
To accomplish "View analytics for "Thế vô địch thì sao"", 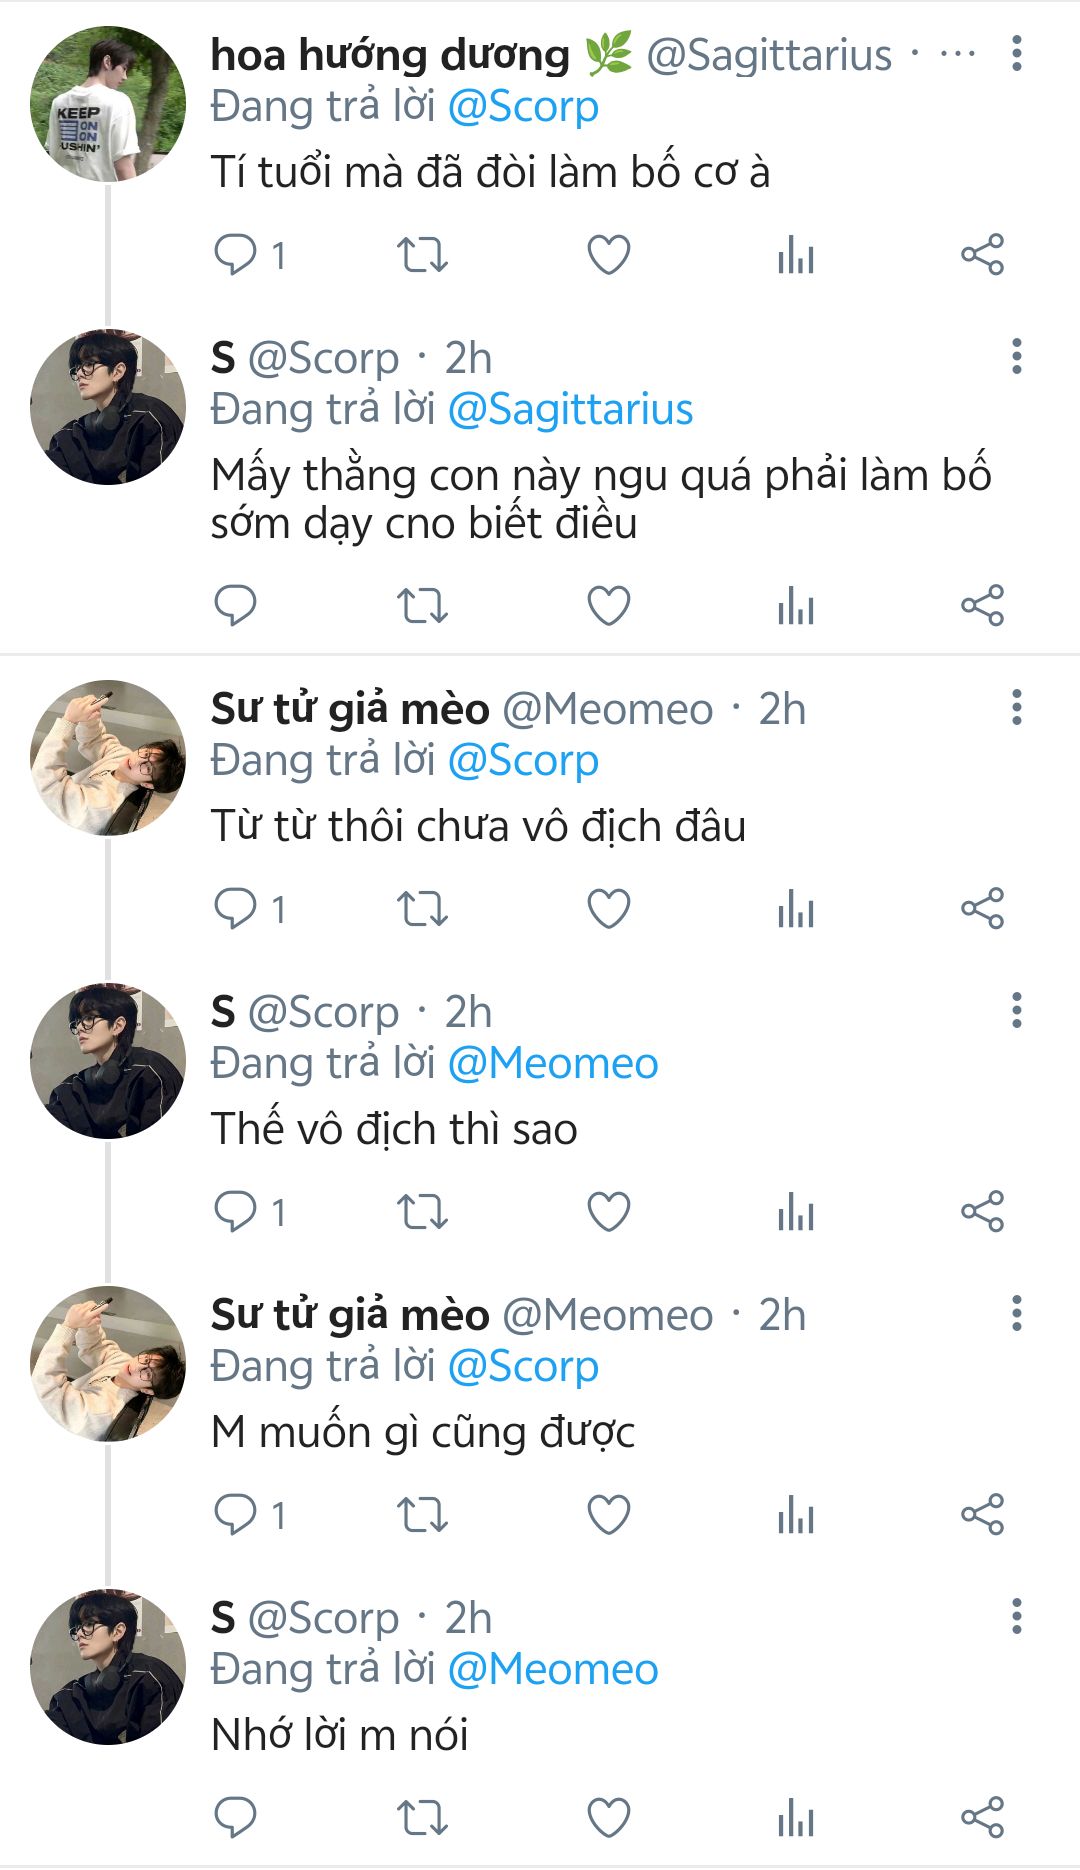I will click(796, 1212).
